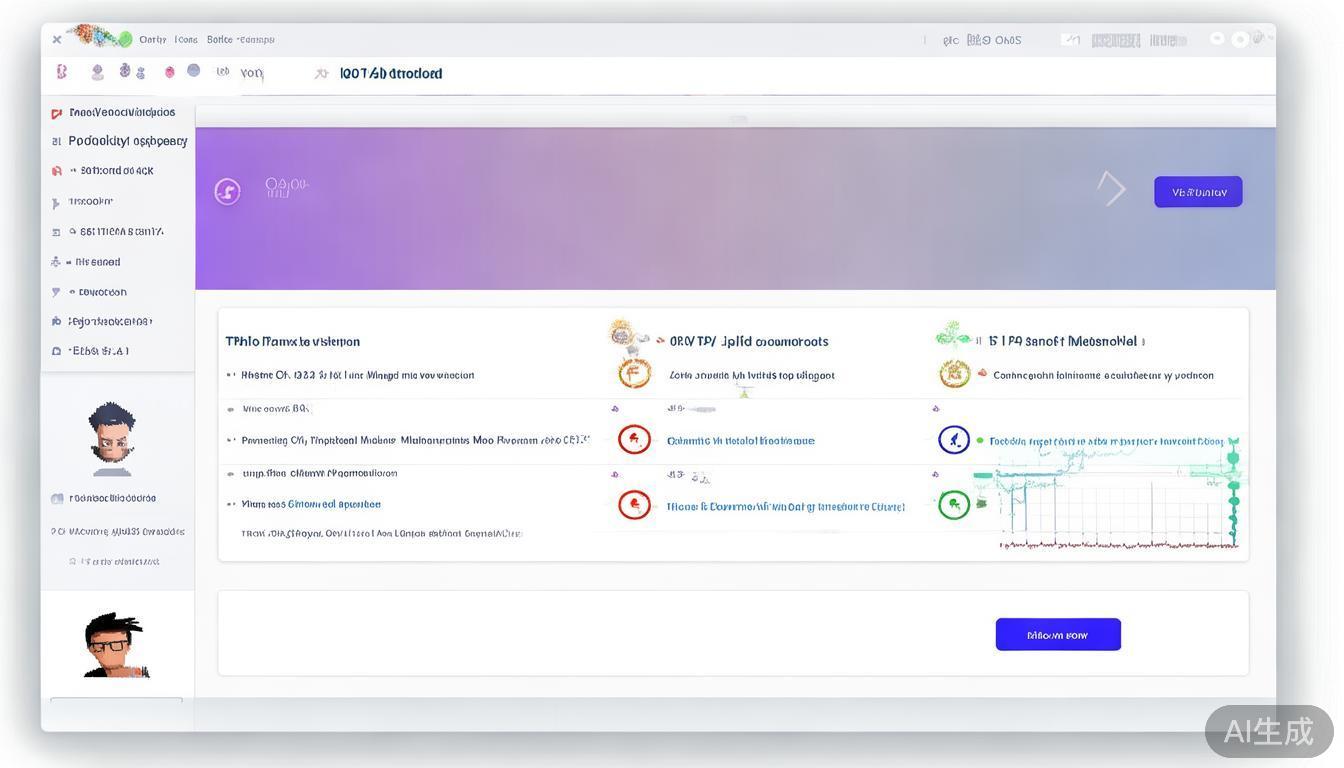This screenshot has height=768, width=1344.
Task: Collapse the sidebar item with the down-pointing triangle
Action: (56, 292)
